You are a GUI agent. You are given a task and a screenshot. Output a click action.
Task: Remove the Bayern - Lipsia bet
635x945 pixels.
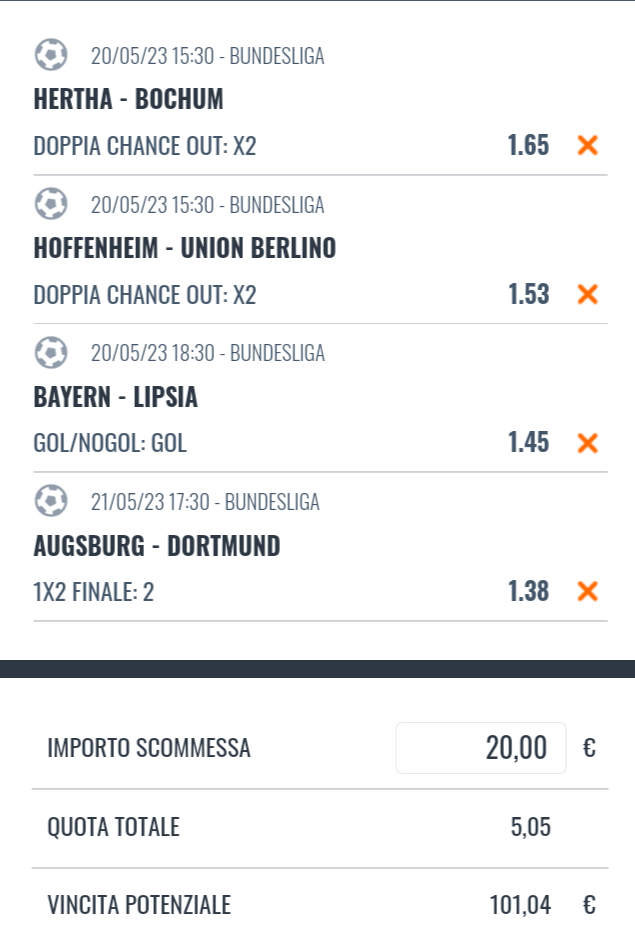coord(588,442)
